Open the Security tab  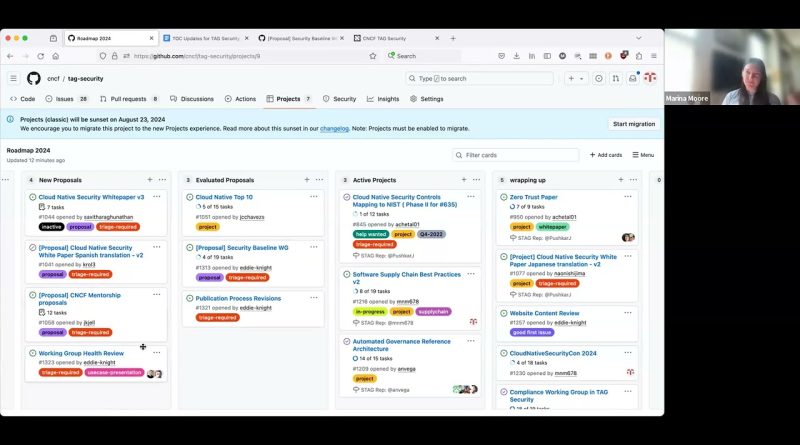click(339, 99)
